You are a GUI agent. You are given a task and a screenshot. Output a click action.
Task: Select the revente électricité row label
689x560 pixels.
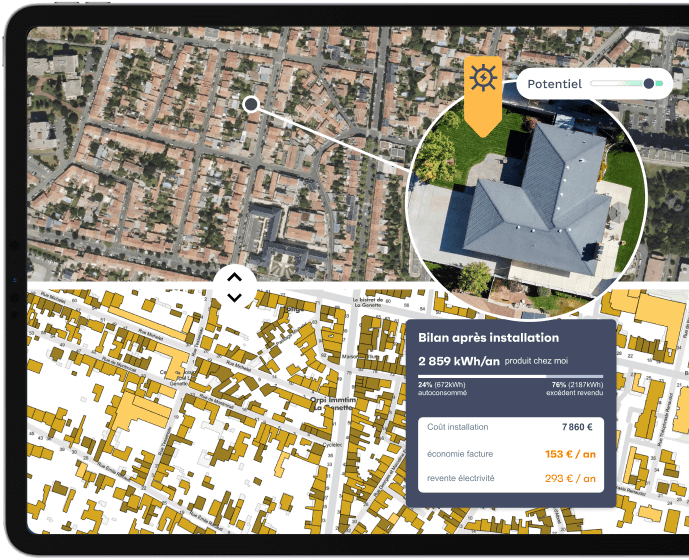tap(461, 478)
